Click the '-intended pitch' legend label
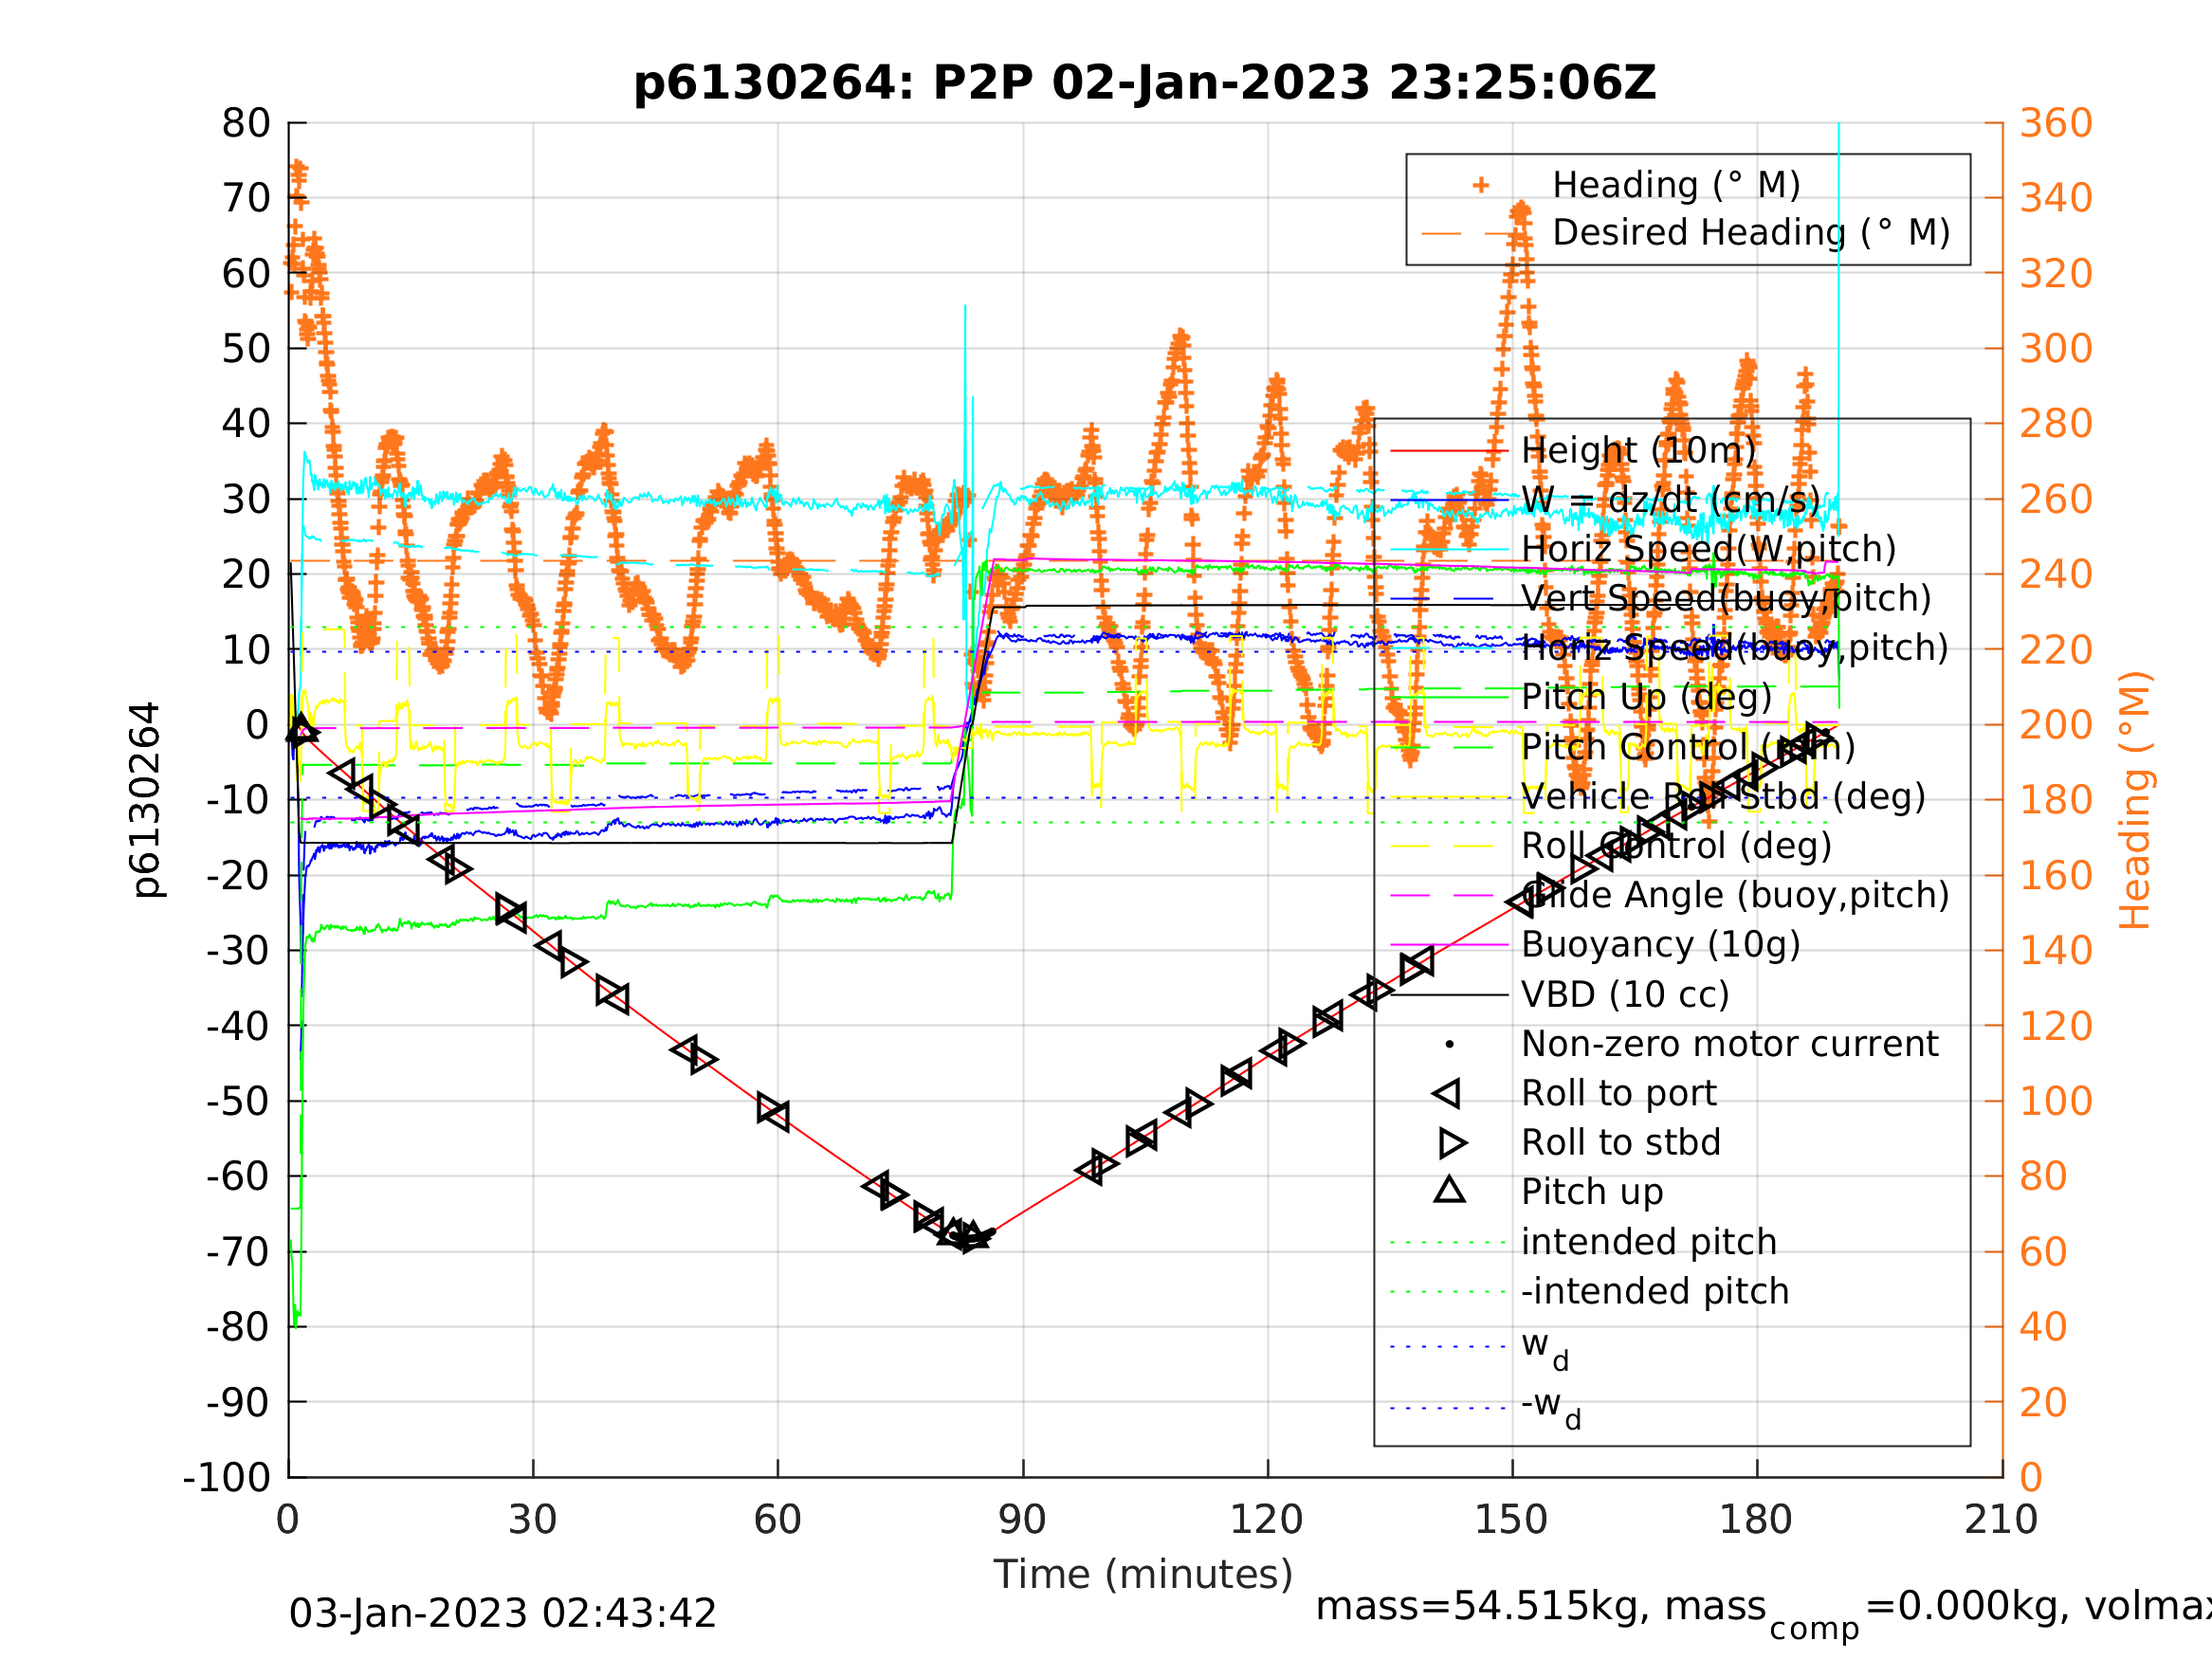2212x1659 pixels. (1655, 1291)
